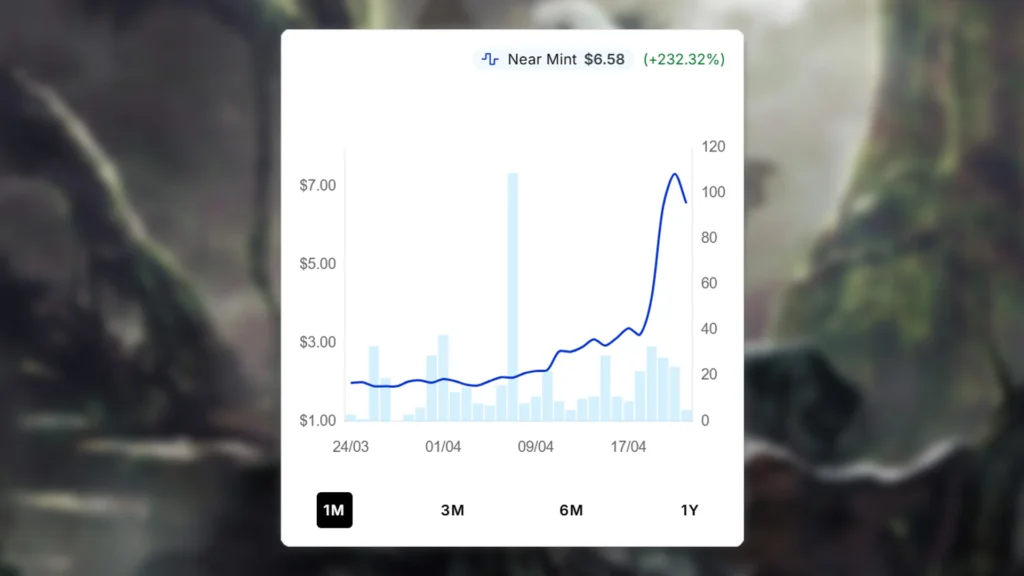The width and height of the screenshot is (1024, 576).
Task: Switch the chart to 6M history
Action: pos(571,510)
